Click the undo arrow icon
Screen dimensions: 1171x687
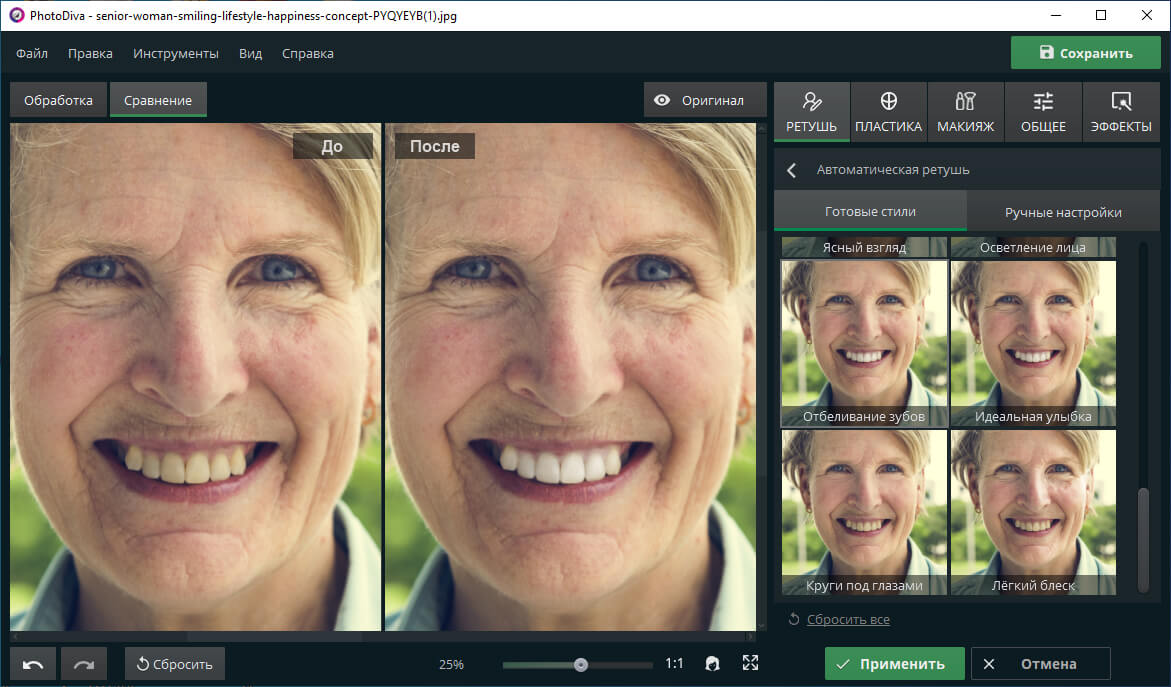pos(33,664)
